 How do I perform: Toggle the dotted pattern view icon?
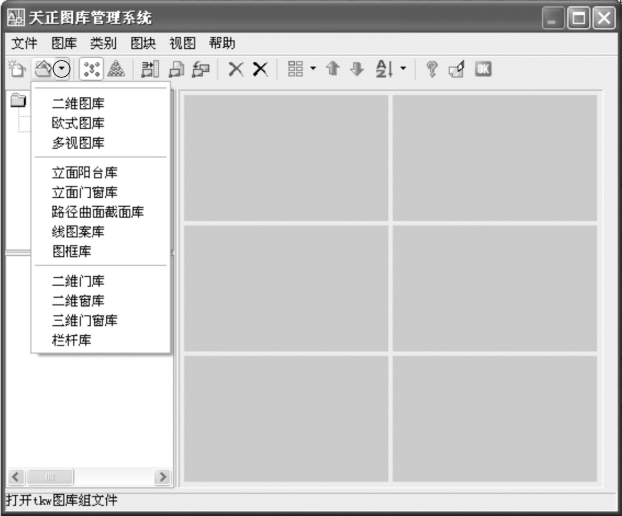click(91, 69)
